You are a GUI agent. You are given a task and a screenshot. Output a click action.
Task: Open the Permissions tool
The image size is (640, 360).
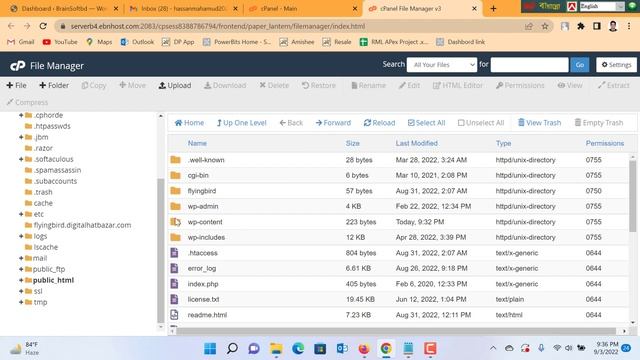point(520,85)
